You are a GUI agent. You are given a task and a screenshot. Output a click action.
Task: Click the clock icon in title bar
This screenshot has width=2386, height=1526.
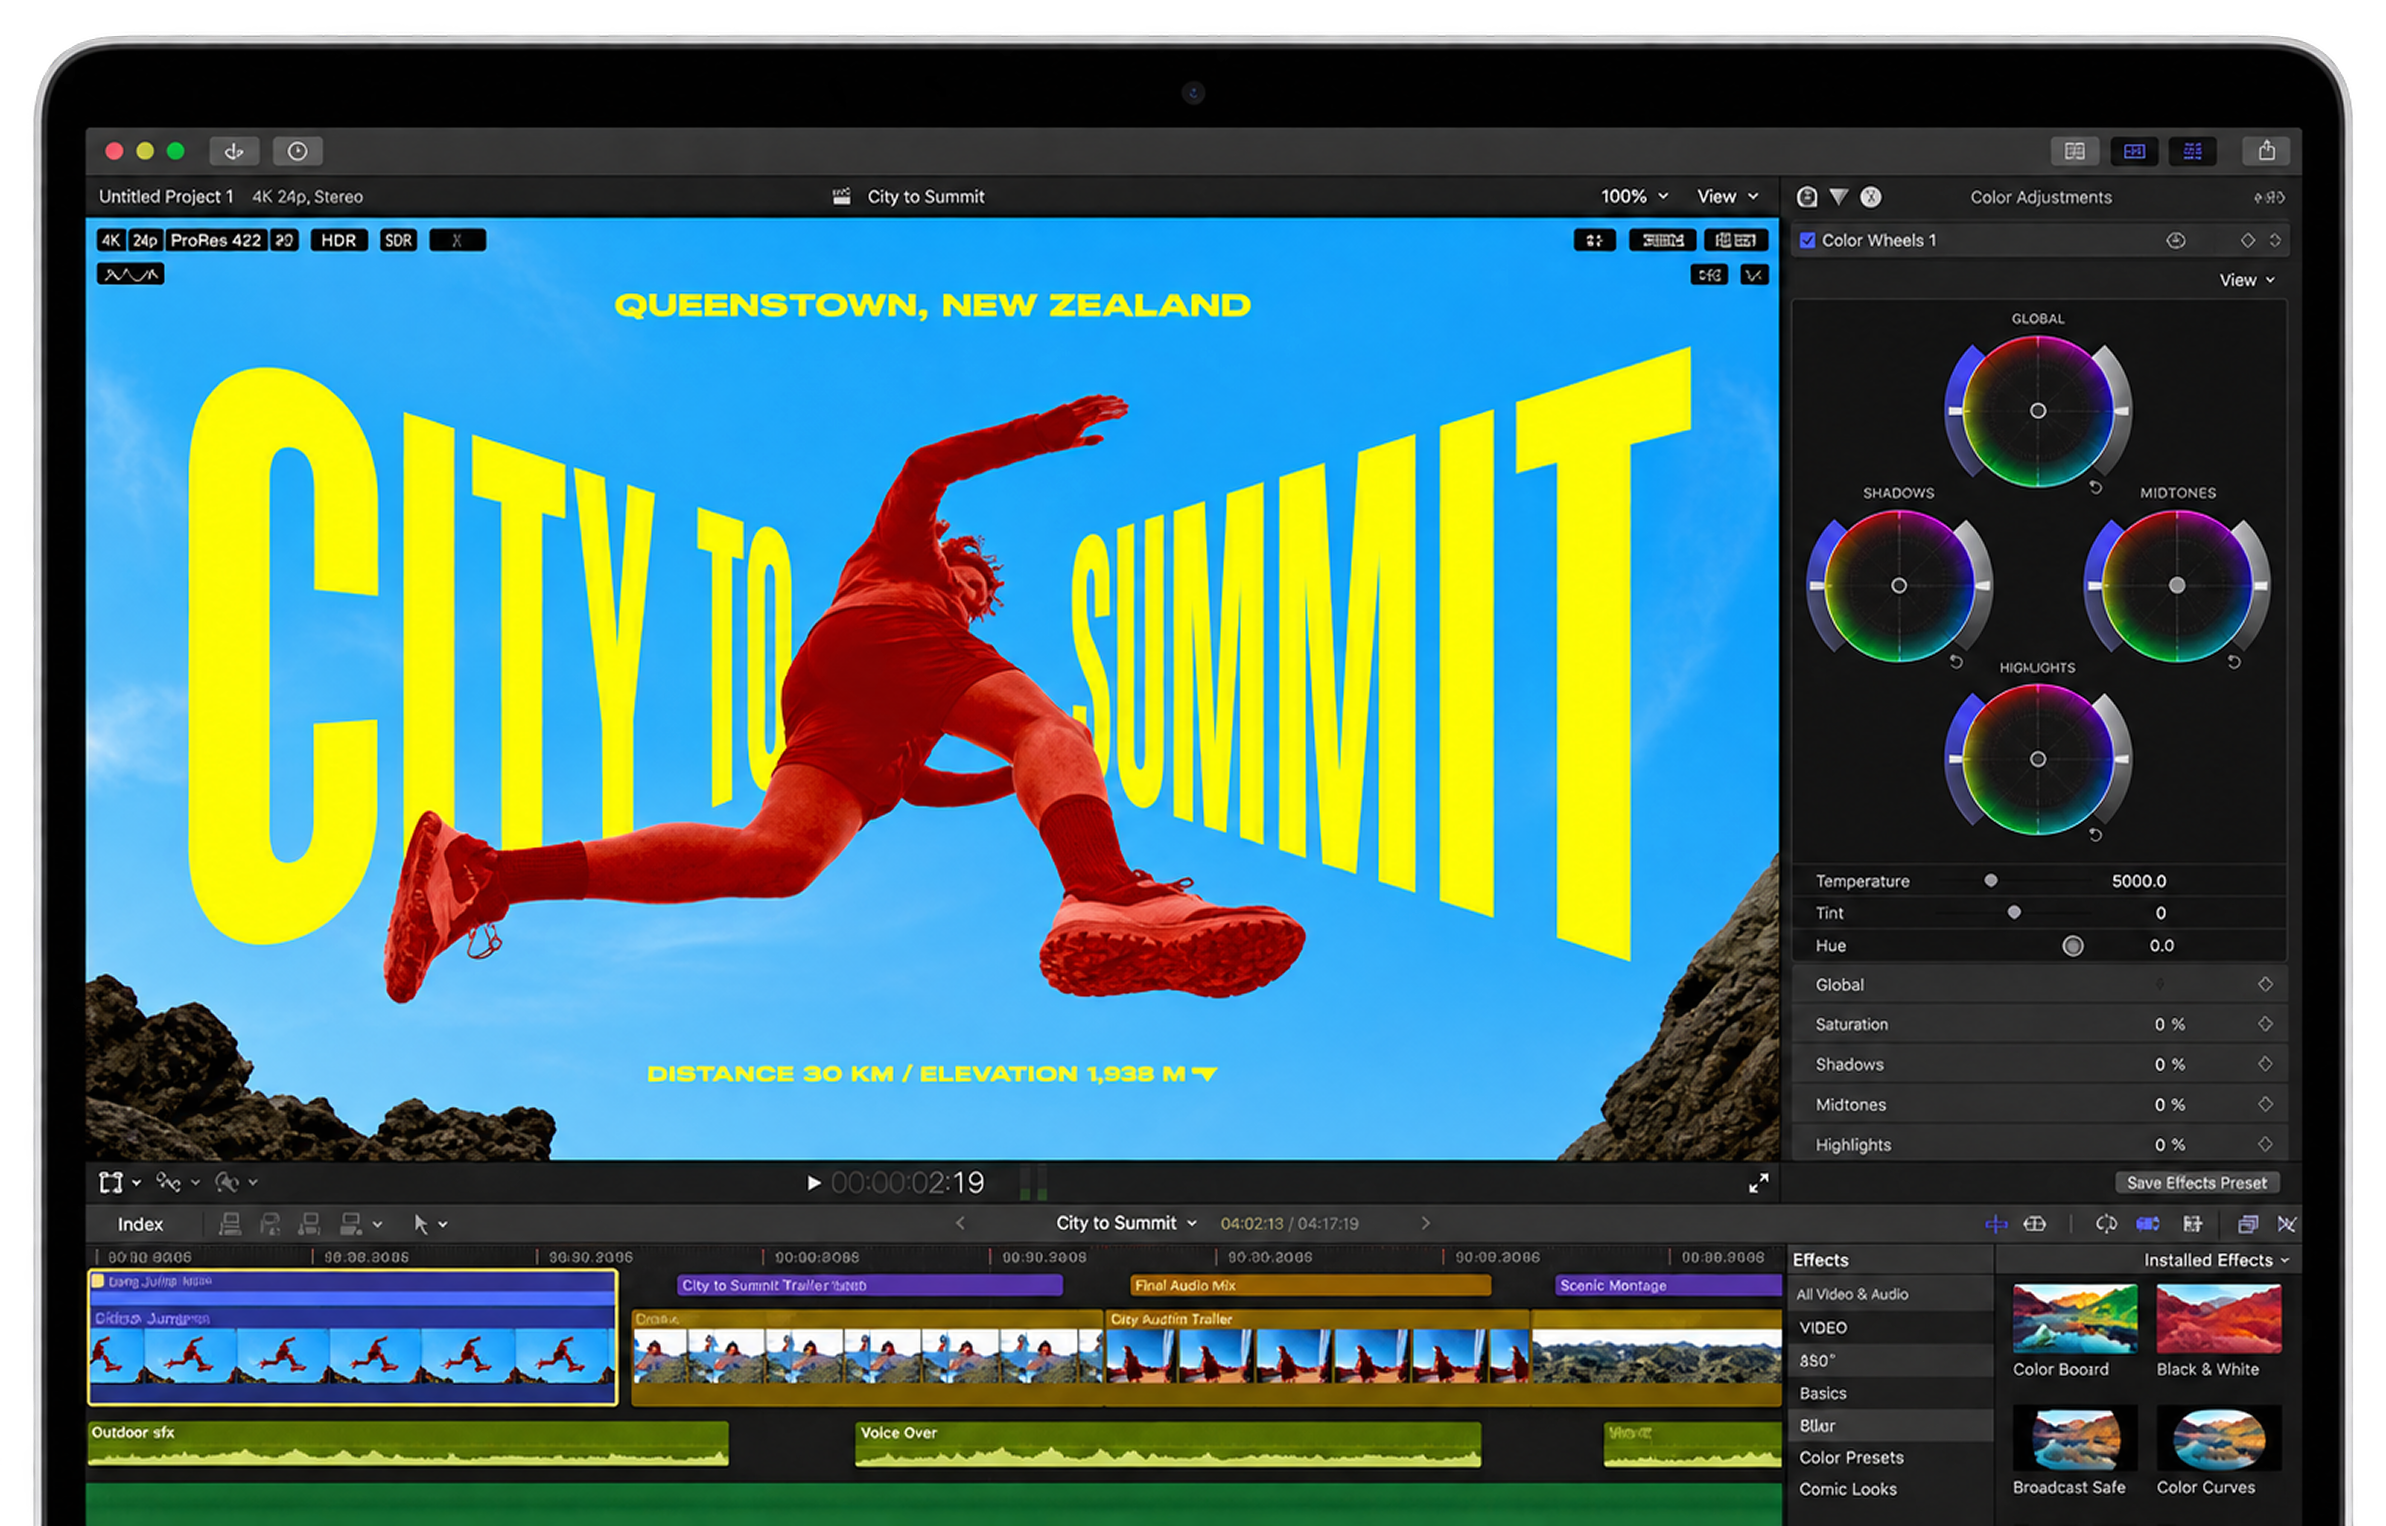point(297,151)
